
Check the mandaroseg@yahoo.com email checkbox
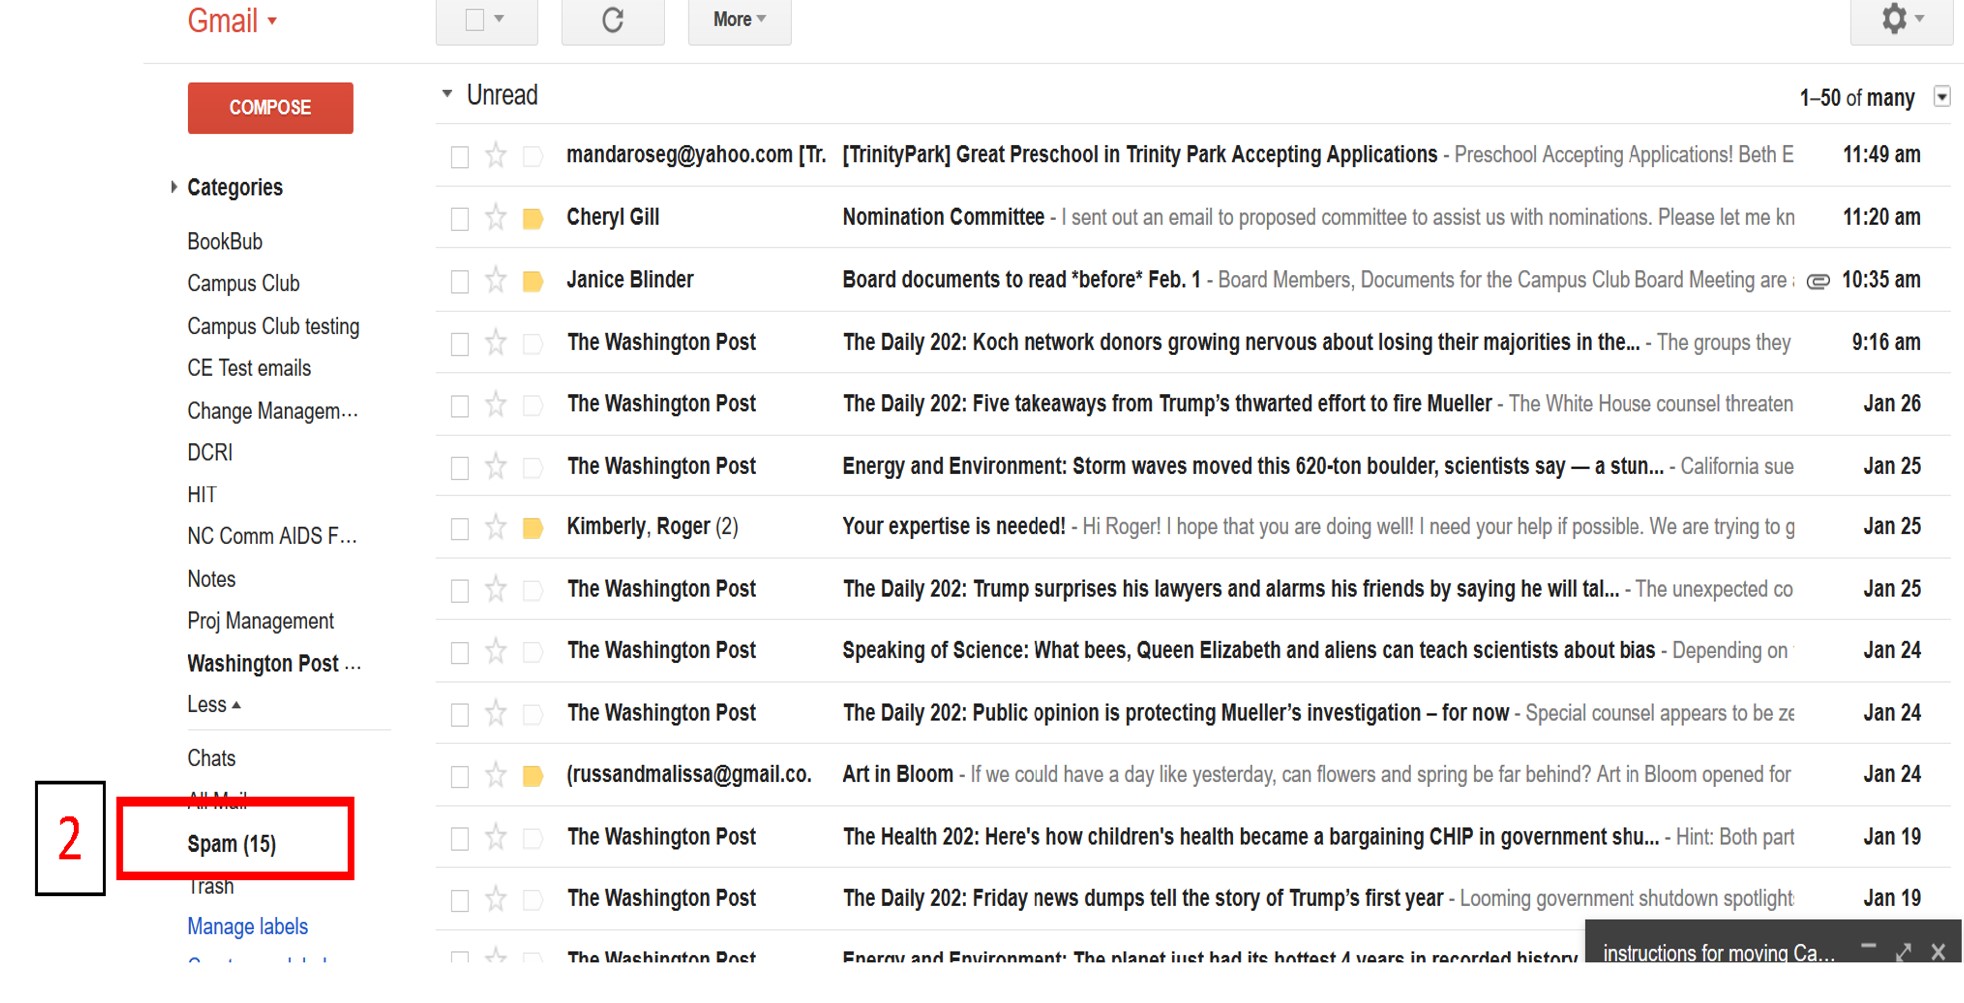point(460,158)
